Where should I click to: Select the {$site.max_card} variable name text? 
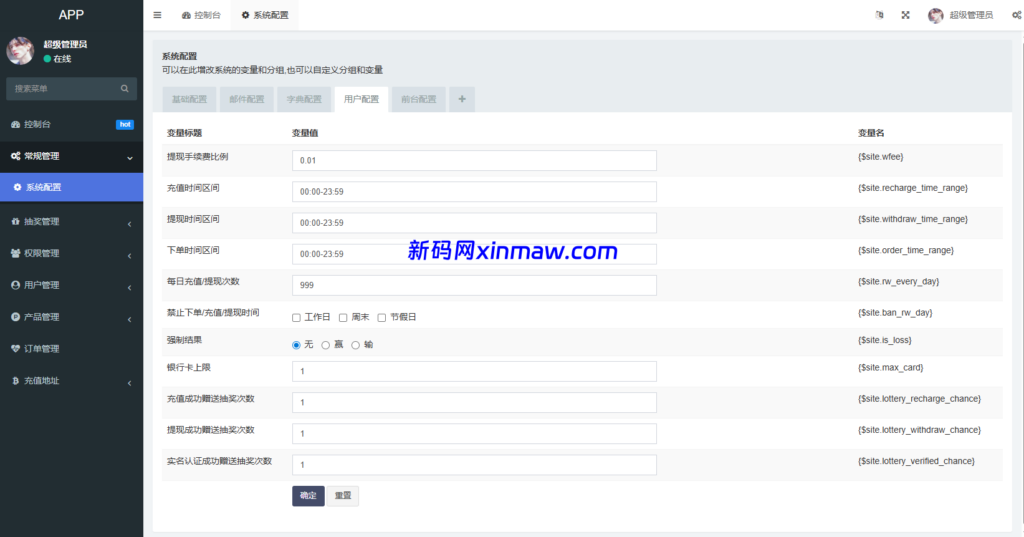[890, 368]
